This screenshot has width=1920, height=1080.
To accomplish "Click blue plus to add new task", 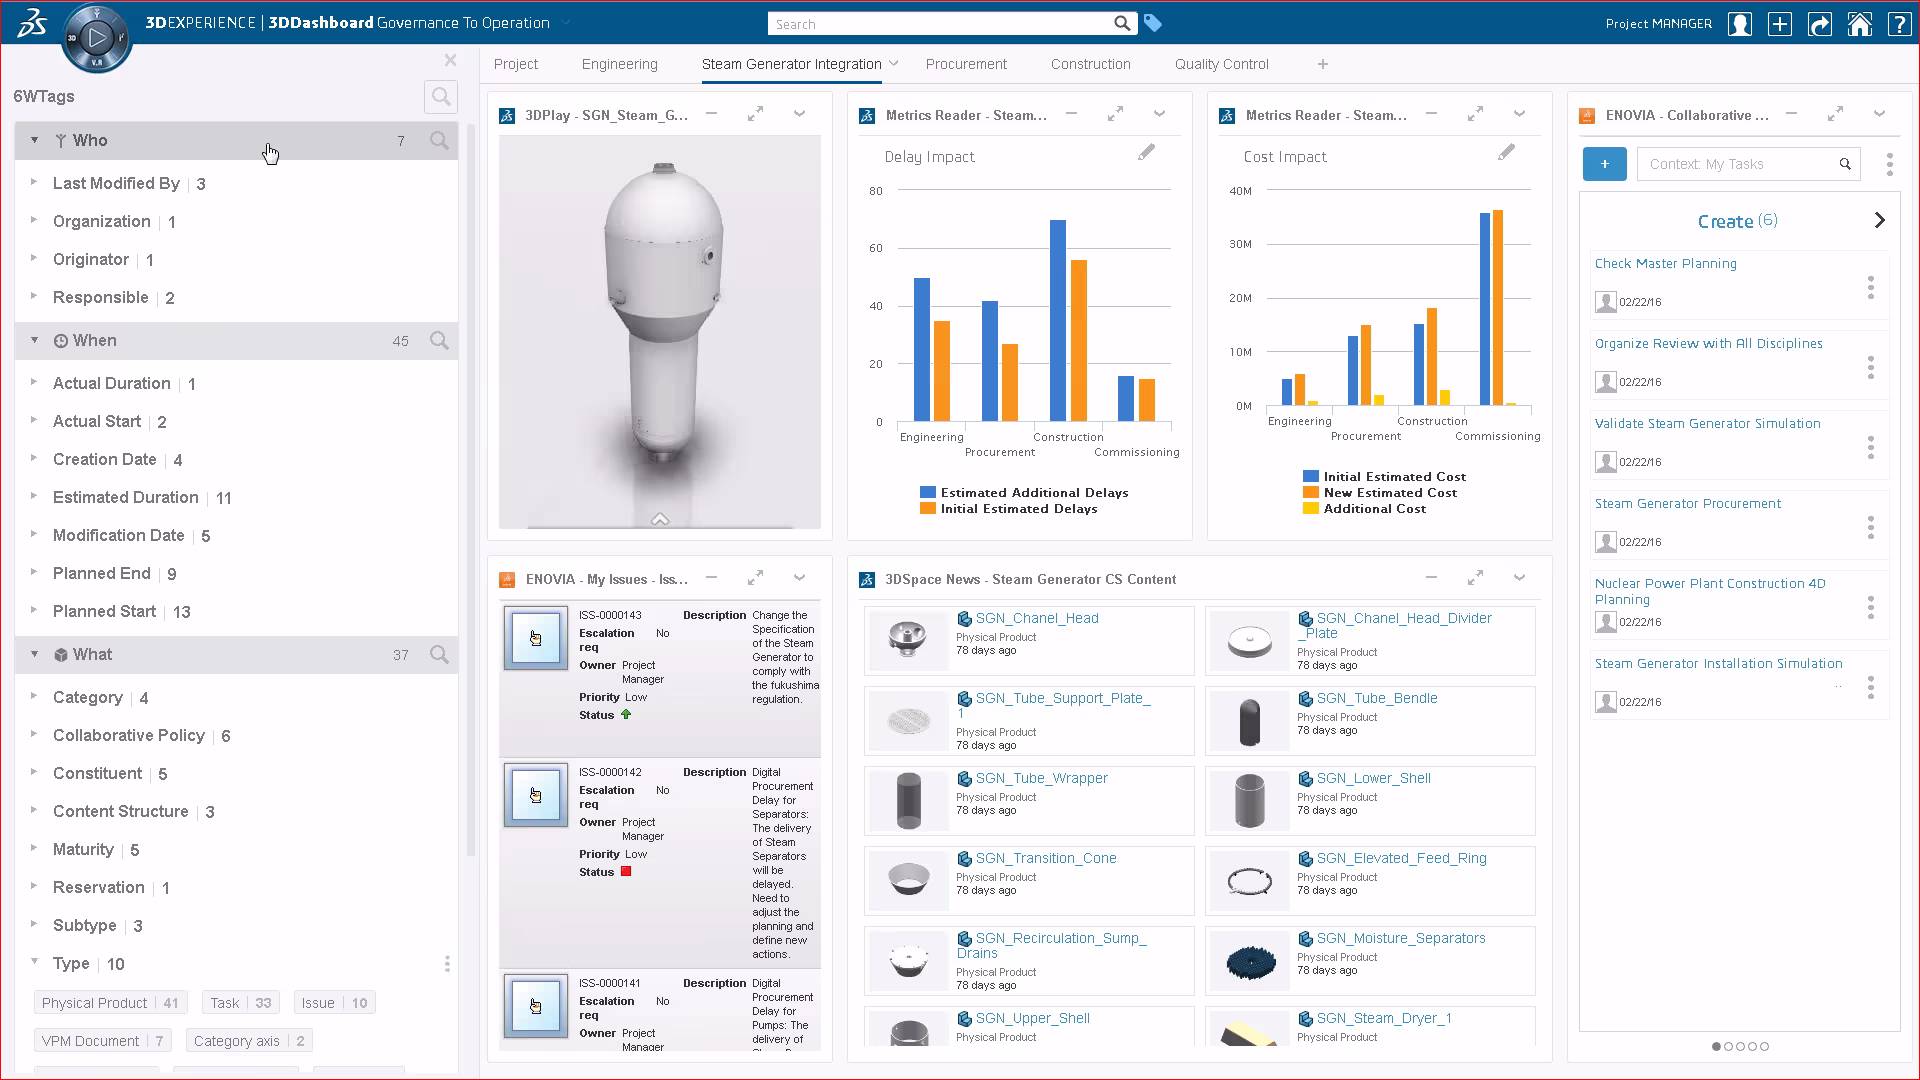I will pos(1605,164).
